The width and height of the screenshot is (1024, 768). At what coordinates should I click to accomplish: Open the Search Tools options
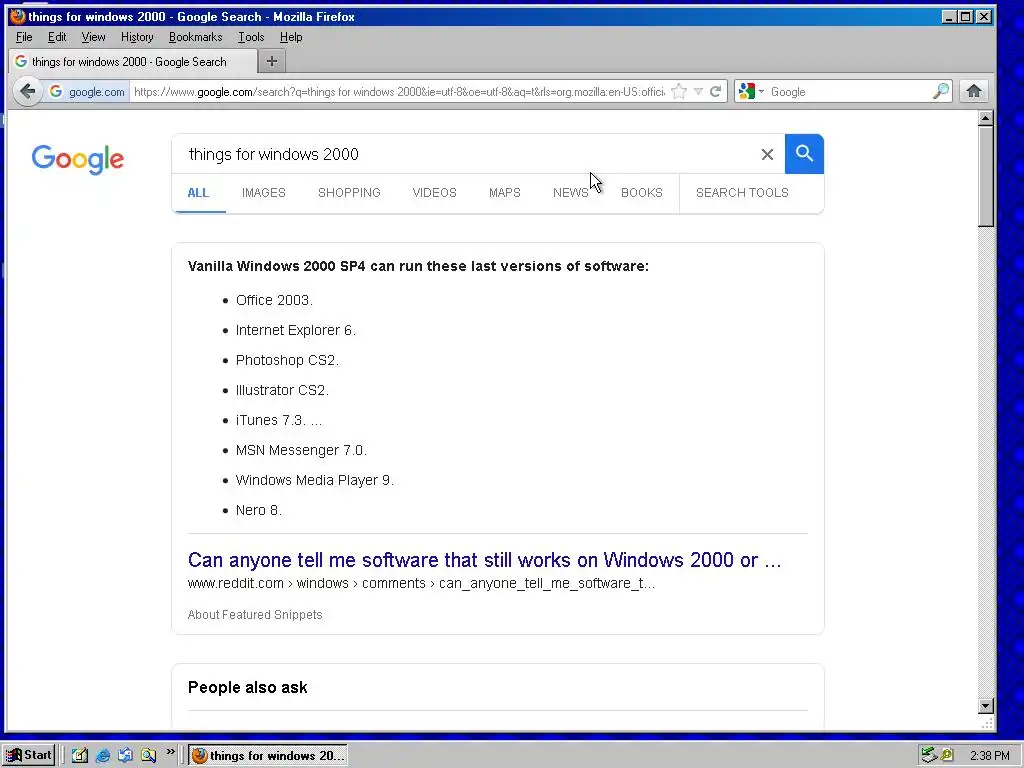coord(742,193)
